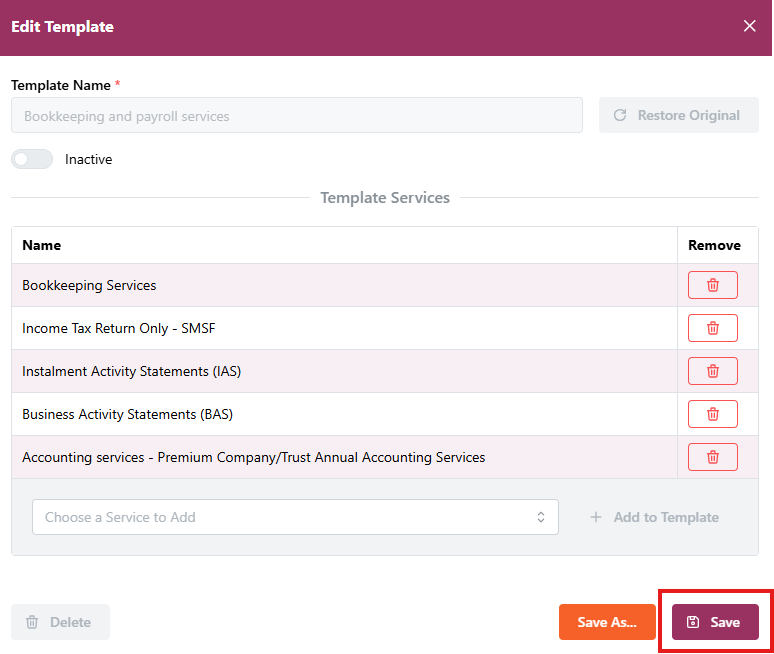Toggle the Inactive switch
Image resolution: width=774 pixels, height=654 pixels.
pos(32,159)
